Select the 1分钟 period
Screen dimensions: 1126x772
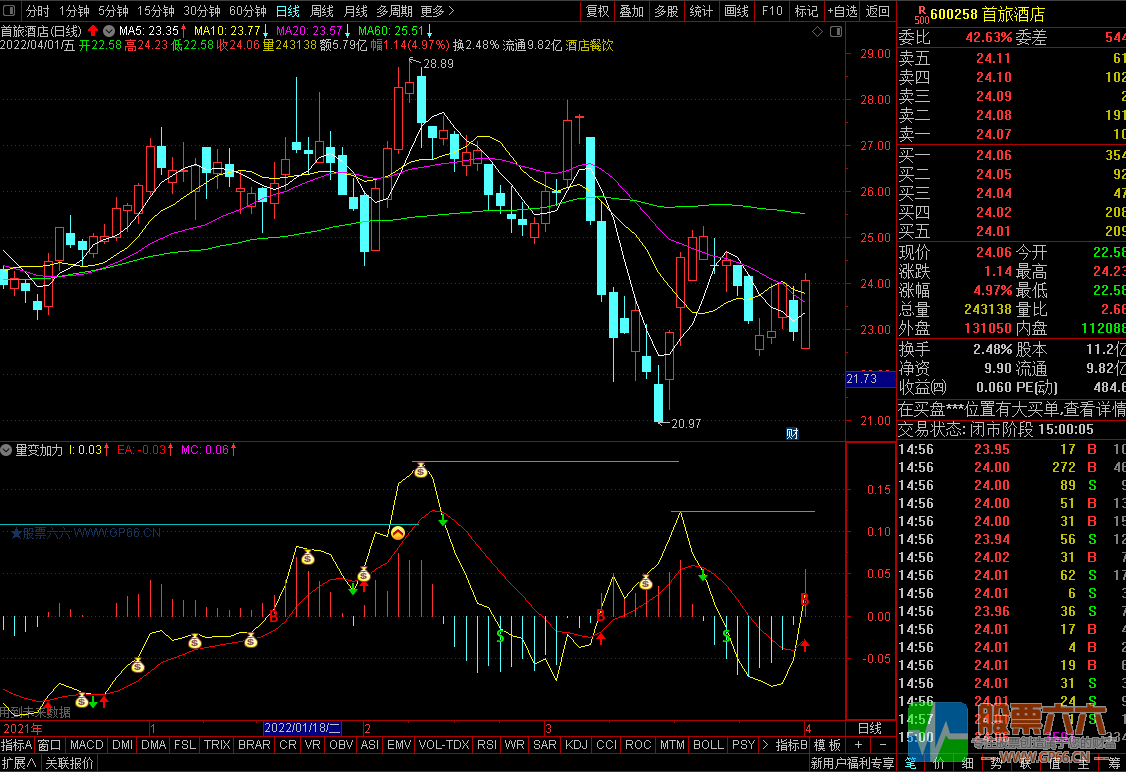(x=74, y=11)
